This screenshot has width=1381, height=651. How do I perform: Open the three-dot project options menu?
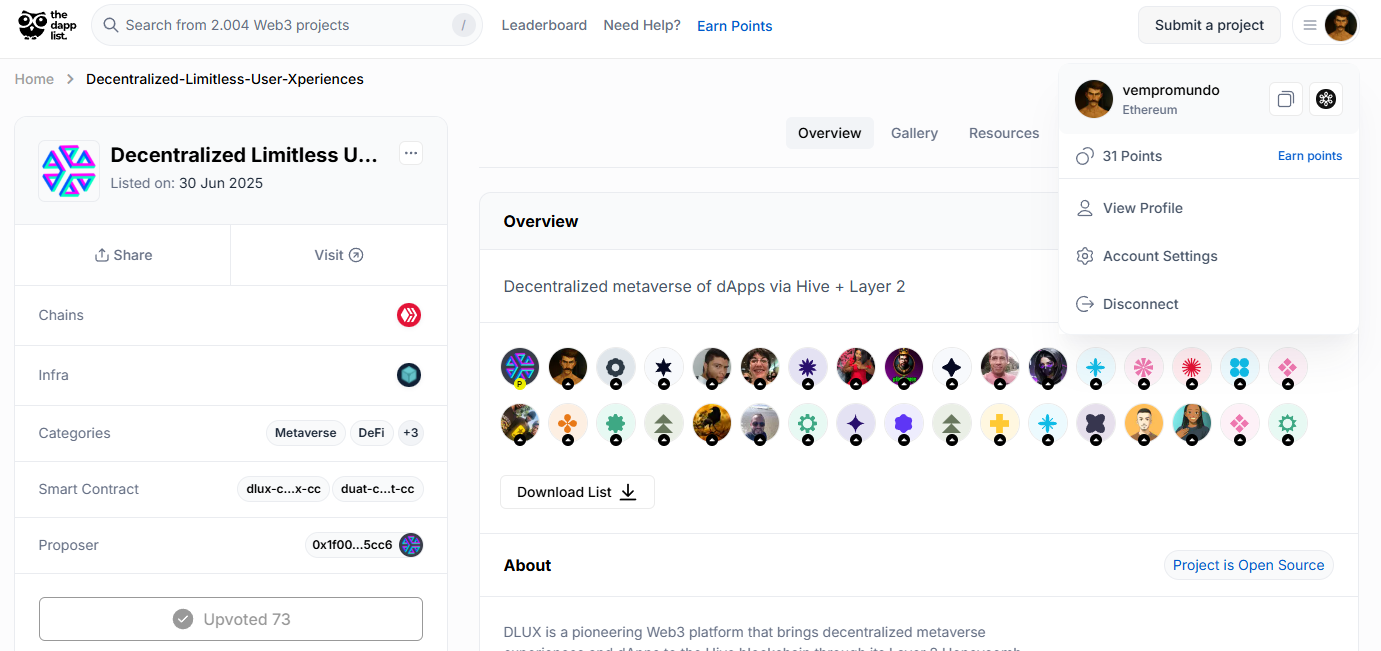point(411,153)
